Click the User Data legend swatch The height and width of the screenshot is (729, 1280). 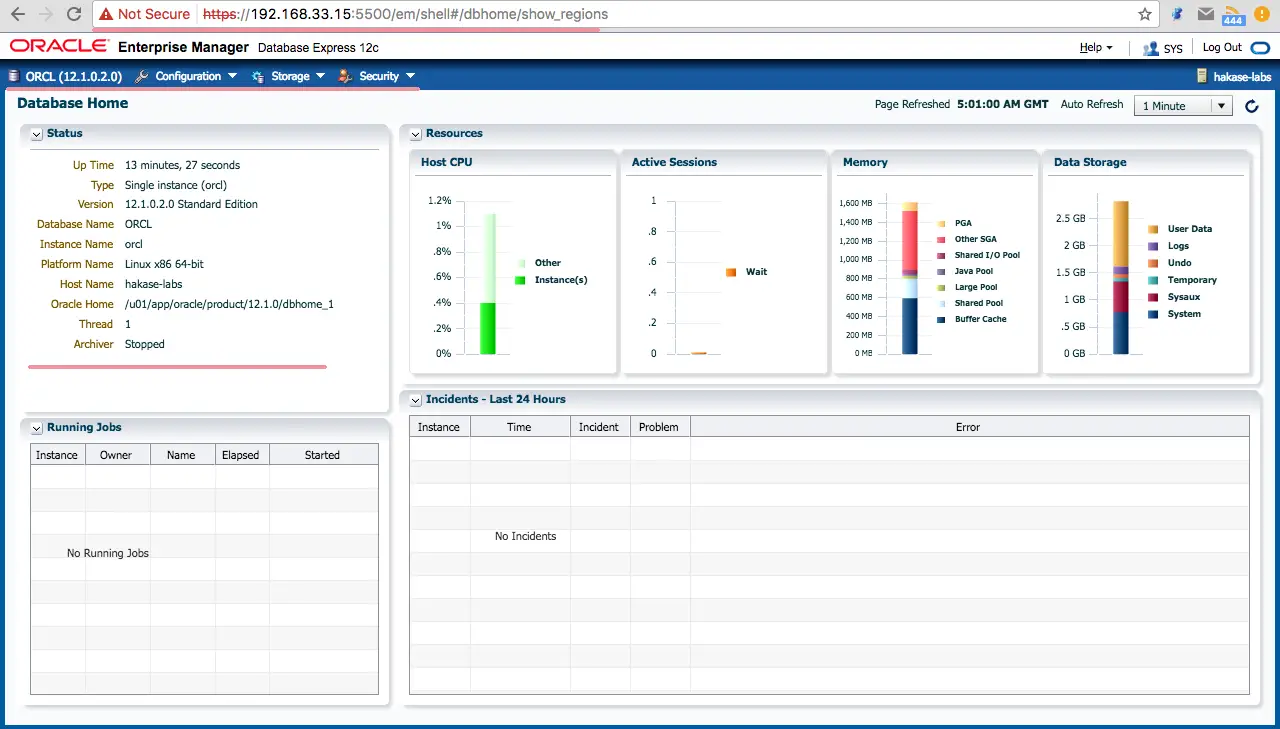(1154, 229)
